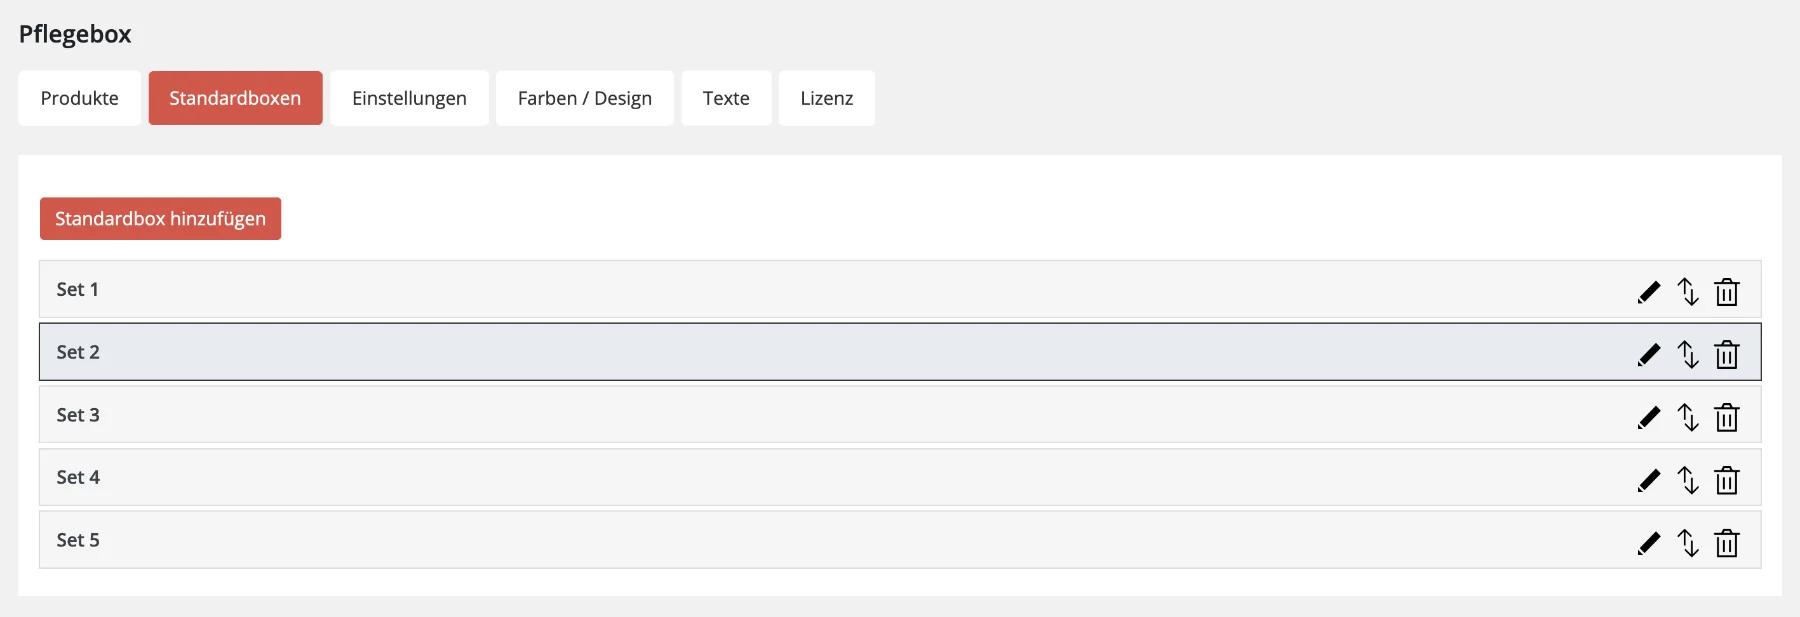The height and width of the screenshot is (617, 1800).
Task: Edit Set 2 with pencil icon
Action: [1649, 355]
